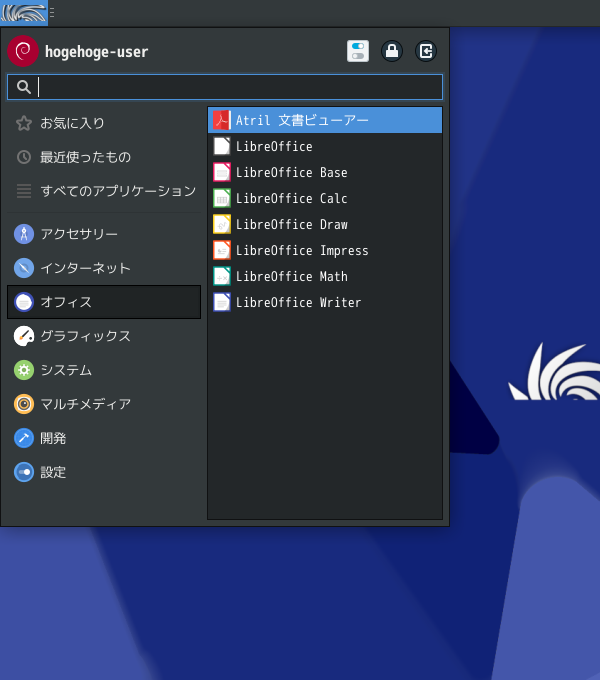Launch LibreOffice Base
This screenshot has width=600, height=680.
[x=325, y=172]
